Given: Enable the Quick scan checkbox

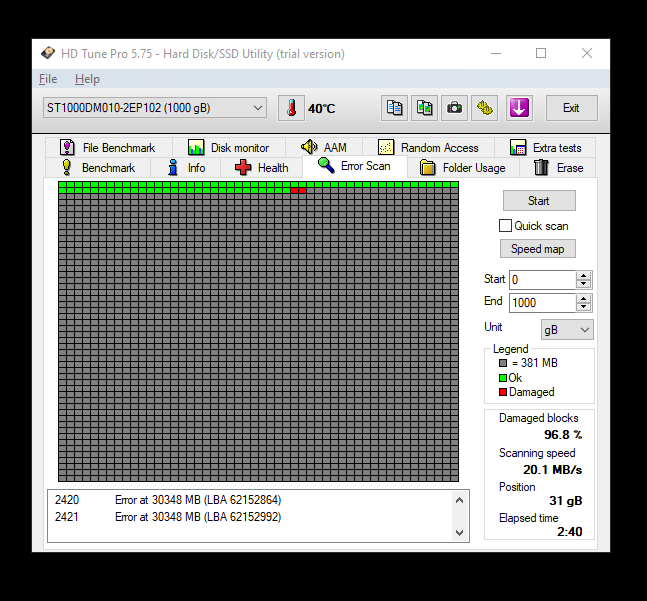Looking at the screenshot, I should [x=505, y=226].
